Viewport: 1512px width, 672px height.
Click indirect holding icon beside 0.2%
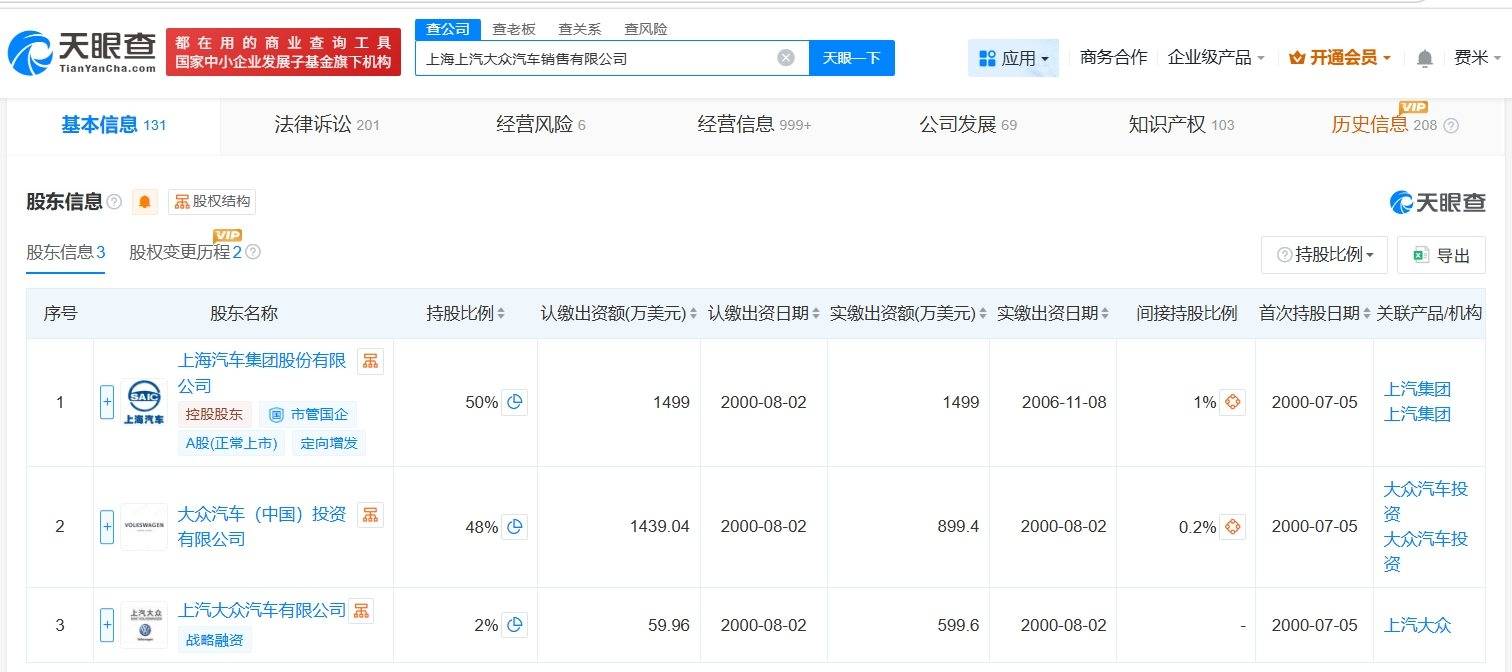point(1232,526)
